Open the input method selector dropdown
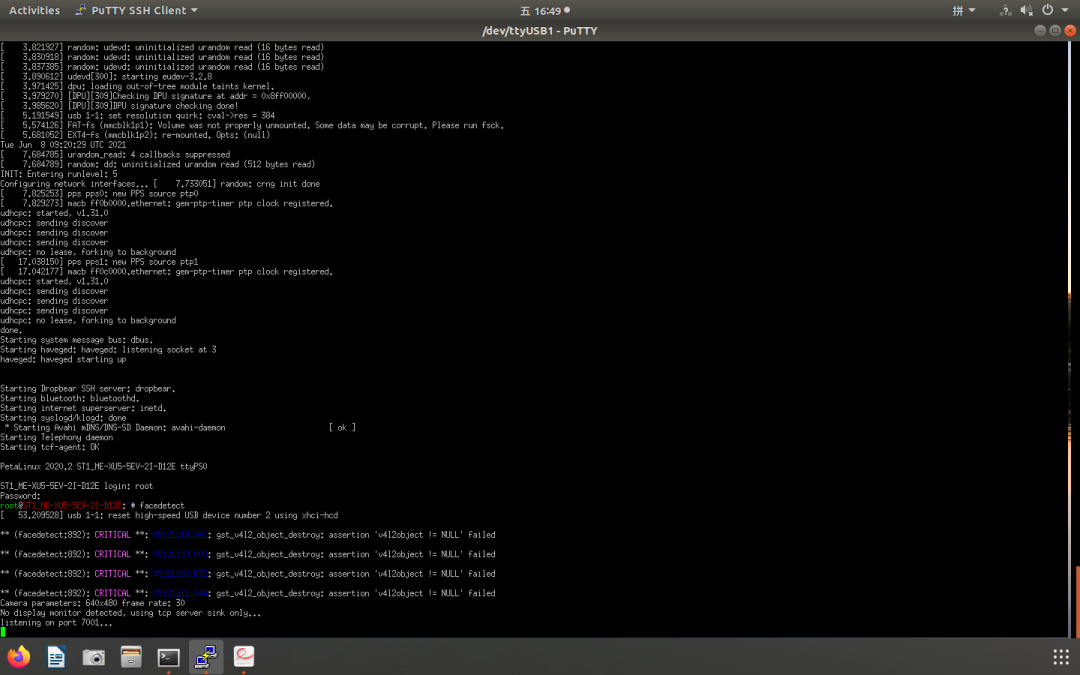This screenshot has width=1080, height=675. point(964,10)
